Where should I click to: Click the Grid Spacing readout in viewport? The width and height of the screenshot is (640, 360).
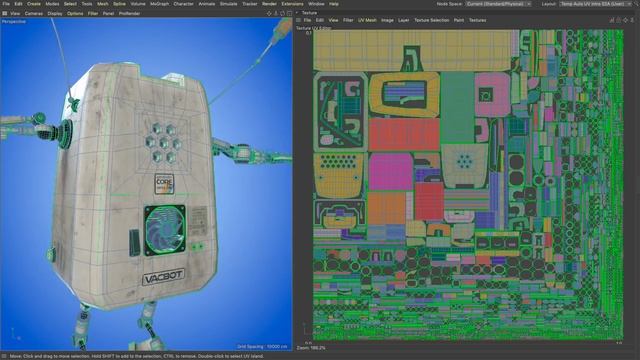pos(263,347)
